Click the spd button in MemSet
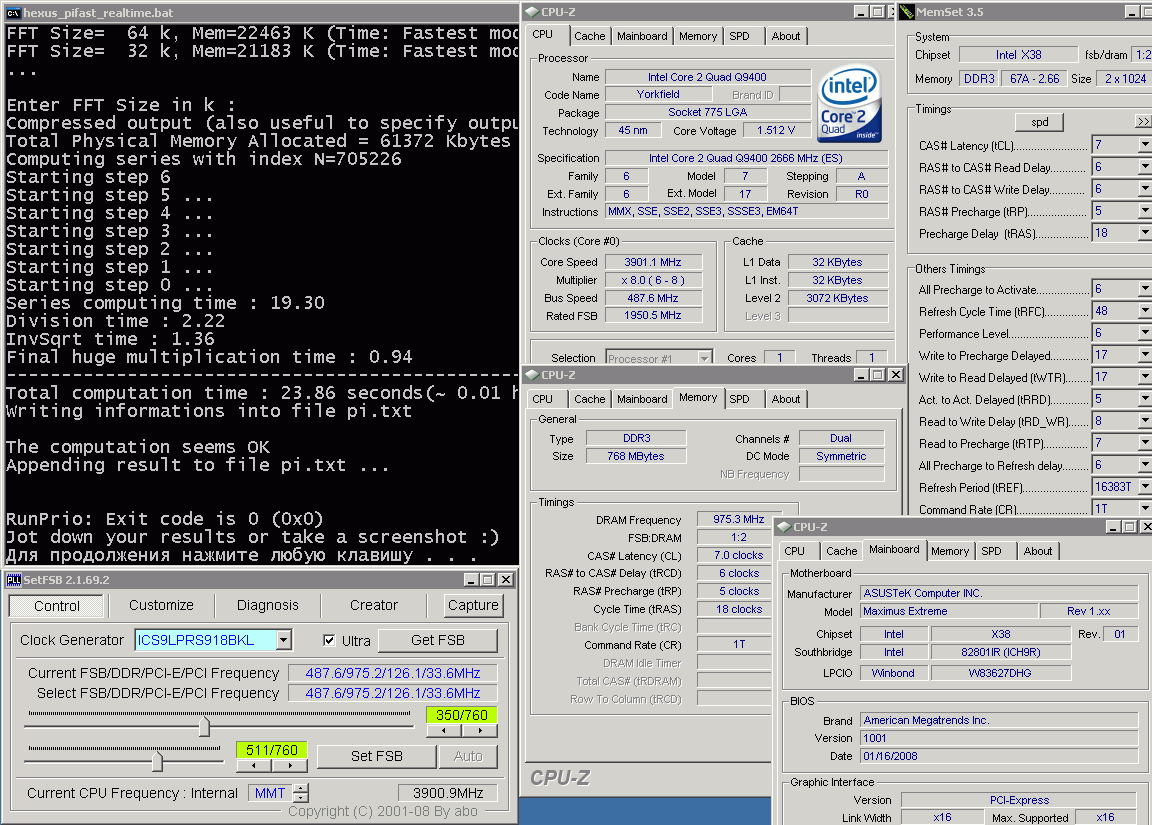1152x825 pixels. tap(1040, 122)
